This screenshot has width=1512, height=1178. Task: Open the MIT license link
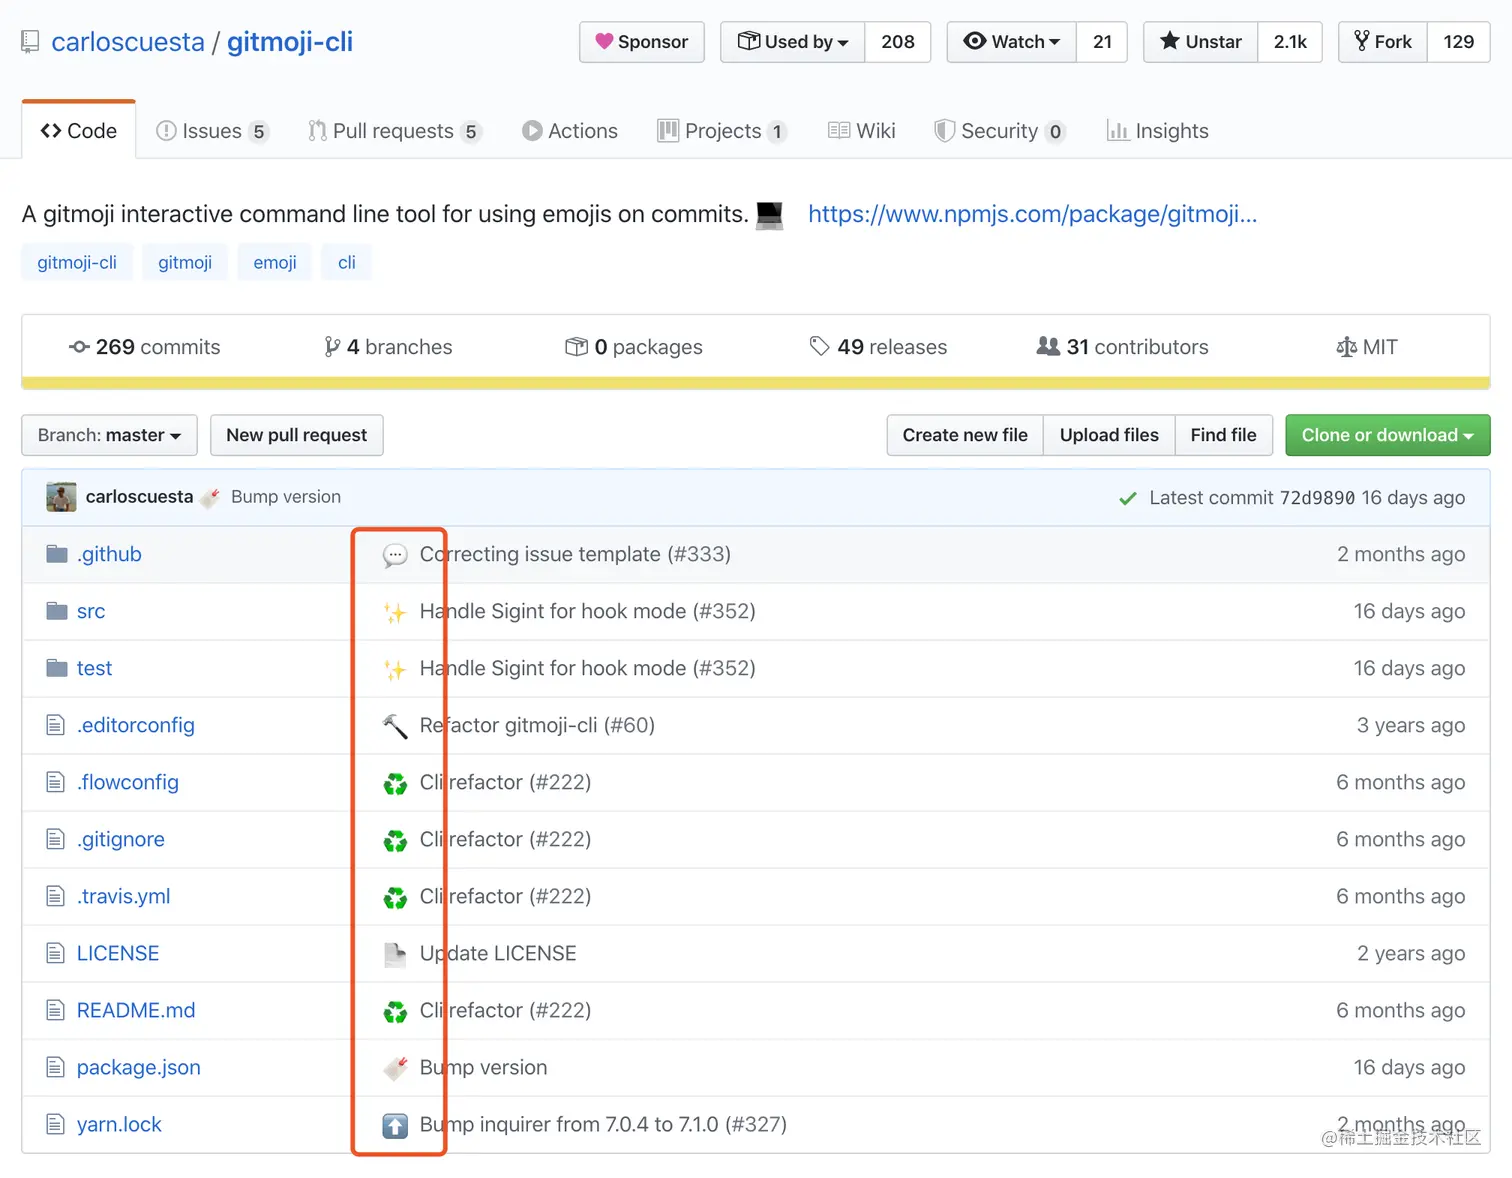coord(1367,347)
